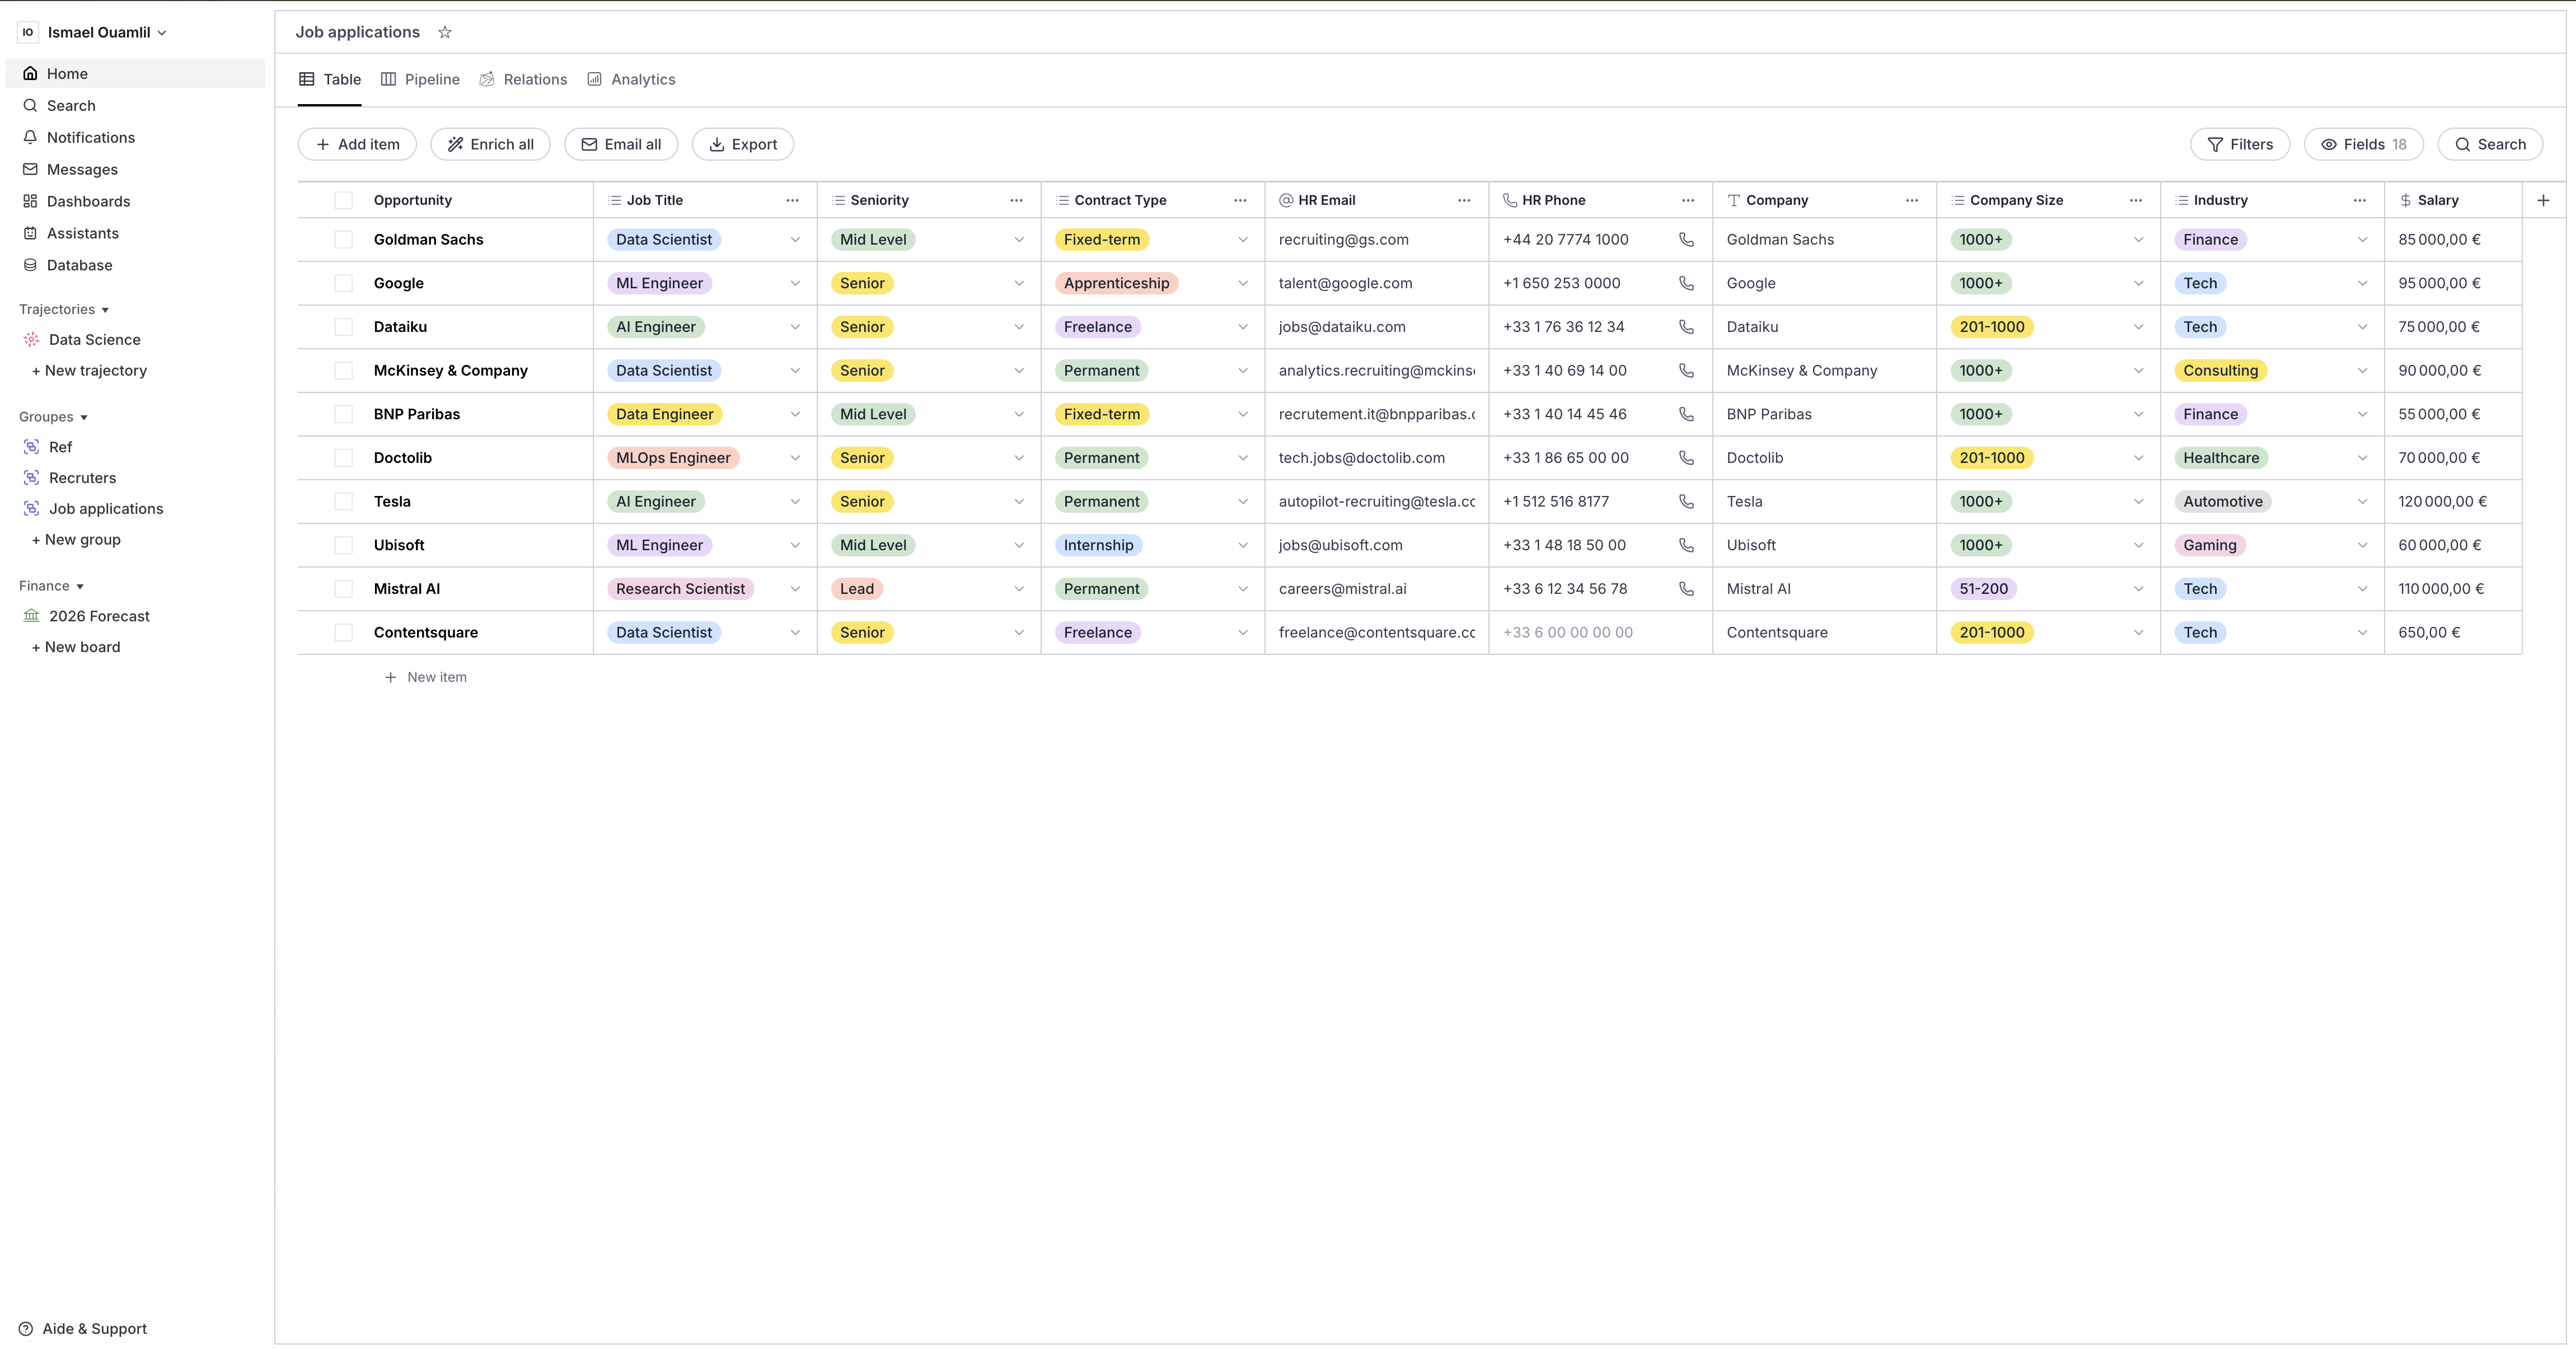Open the Seniority dropdown for Mistral AI
The image size is (2576, 1349).
(1019, 588)
